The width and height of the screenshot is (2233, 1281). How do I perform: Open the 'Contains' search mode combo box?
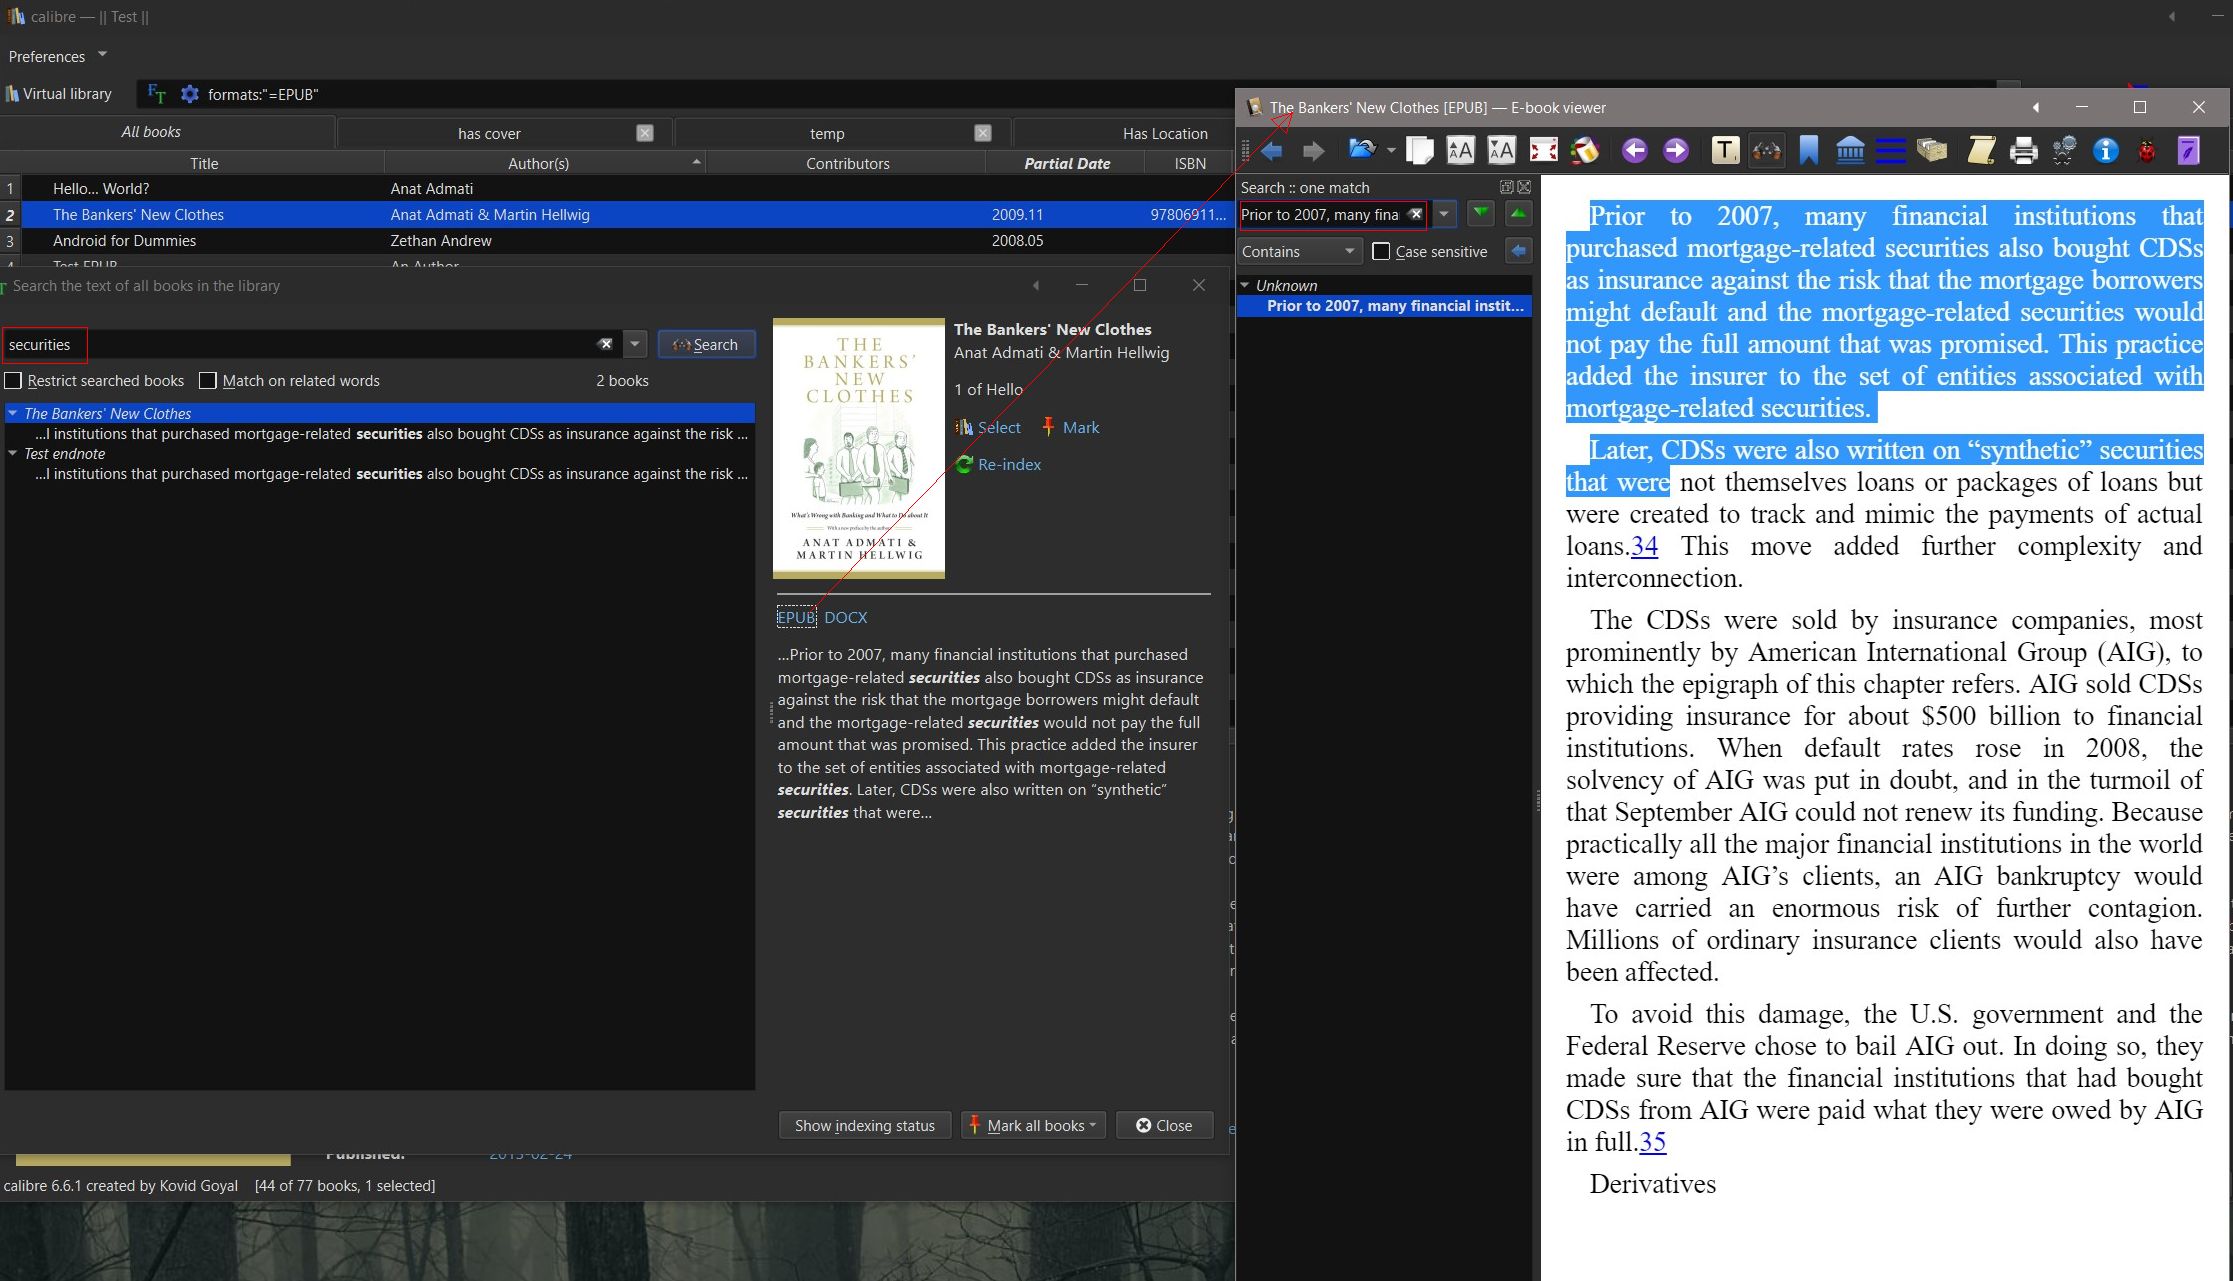1300,251
